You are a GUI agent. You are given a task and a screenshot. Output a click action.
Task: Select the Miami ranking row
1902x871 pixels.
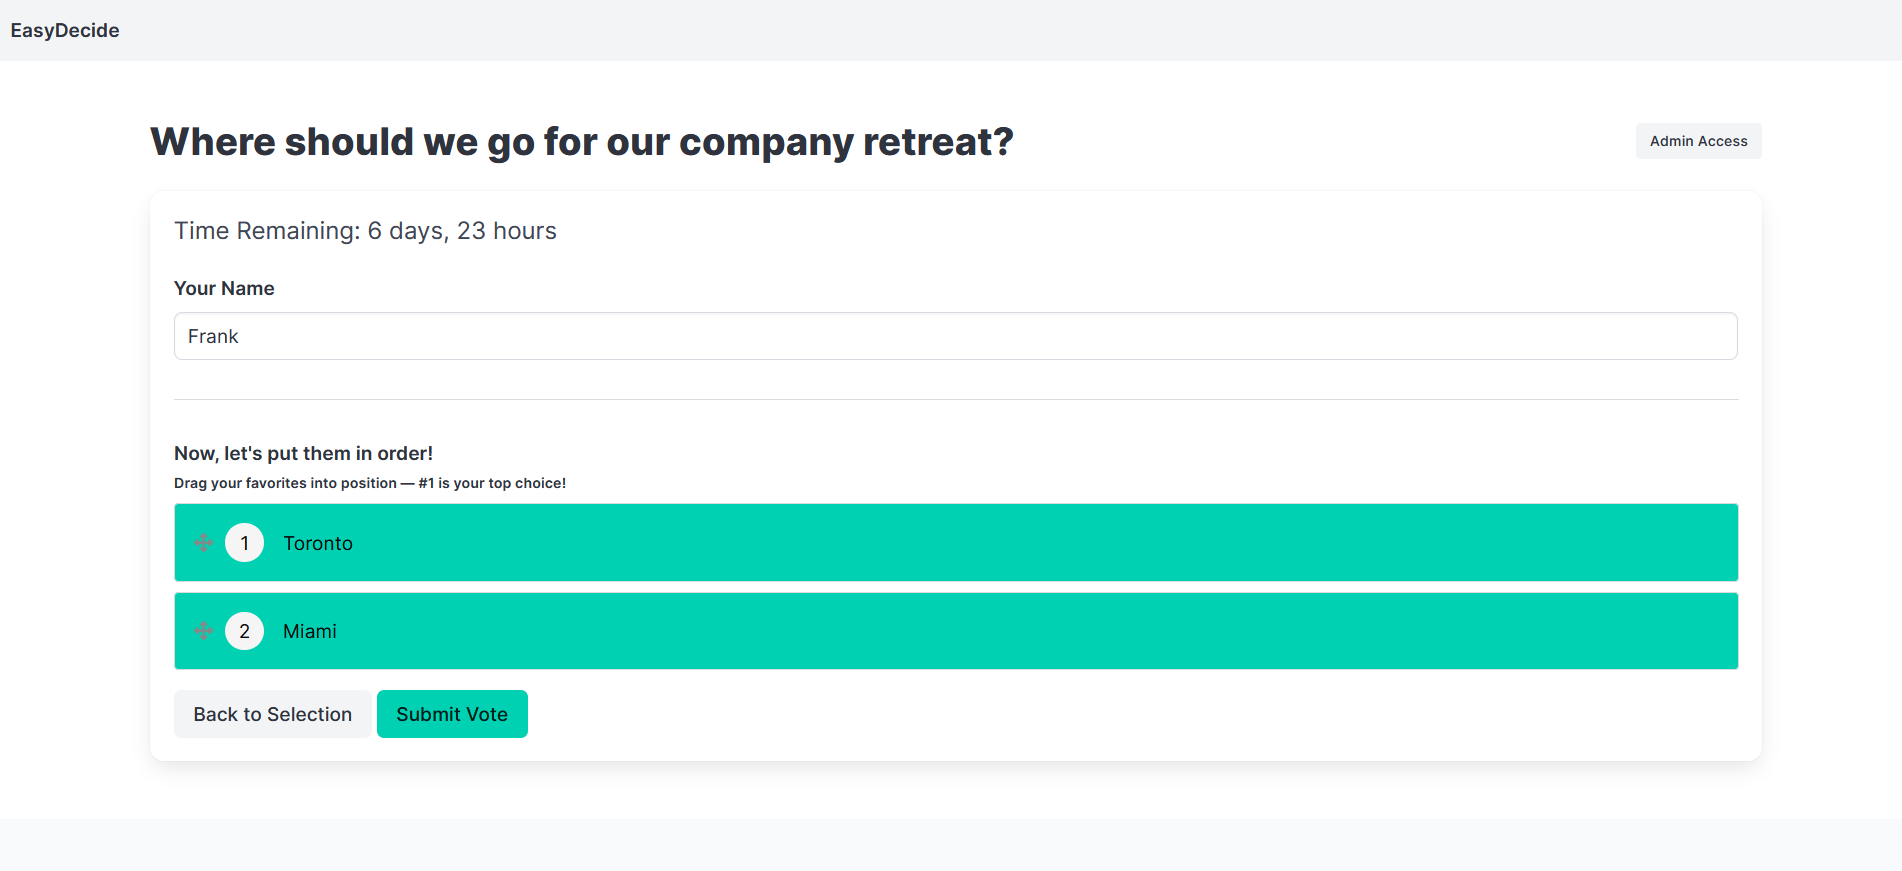pyautogui.click(x=956, y=631)
